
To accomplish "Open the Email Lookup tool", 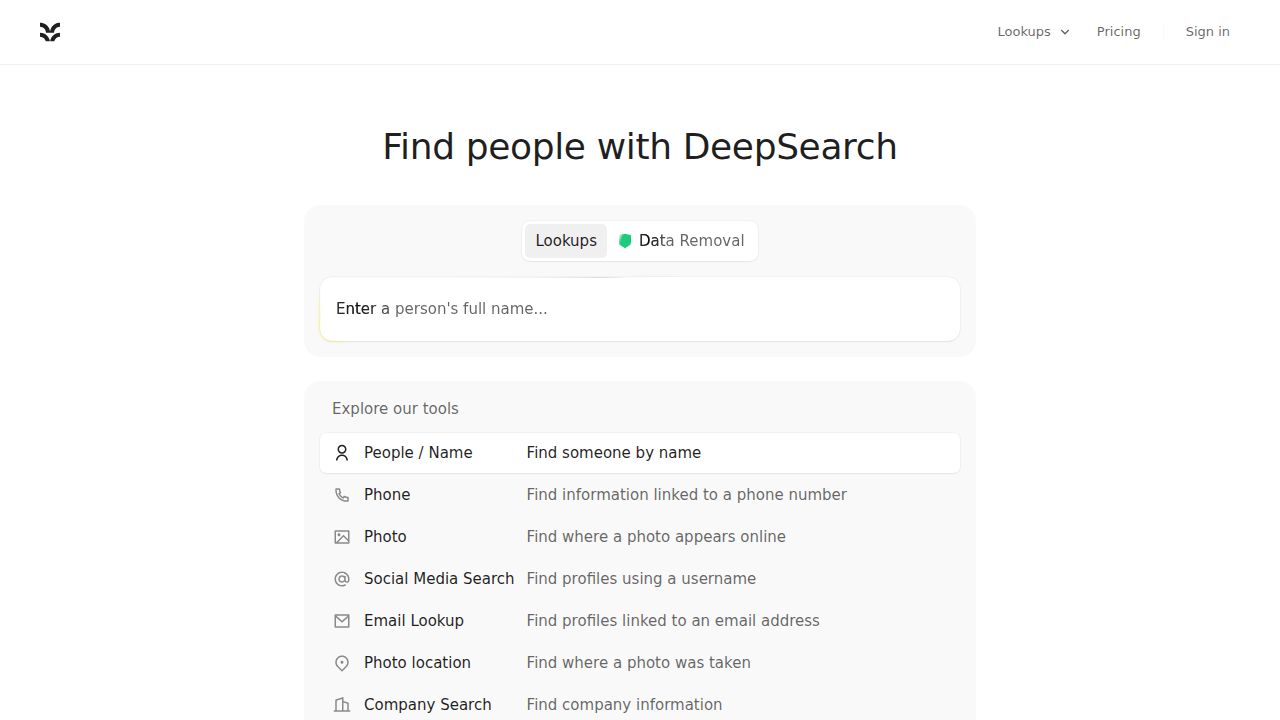I will (640, 621).
